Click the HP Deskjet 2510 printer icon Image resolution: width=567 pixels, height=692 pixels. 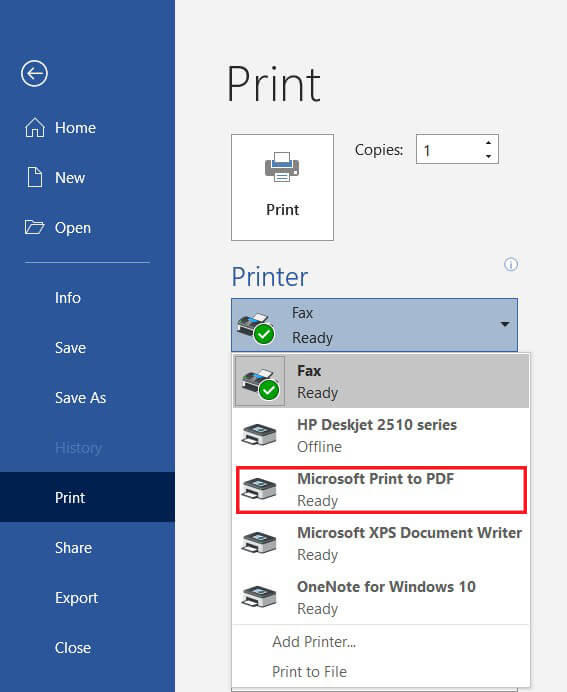[259, 435]
